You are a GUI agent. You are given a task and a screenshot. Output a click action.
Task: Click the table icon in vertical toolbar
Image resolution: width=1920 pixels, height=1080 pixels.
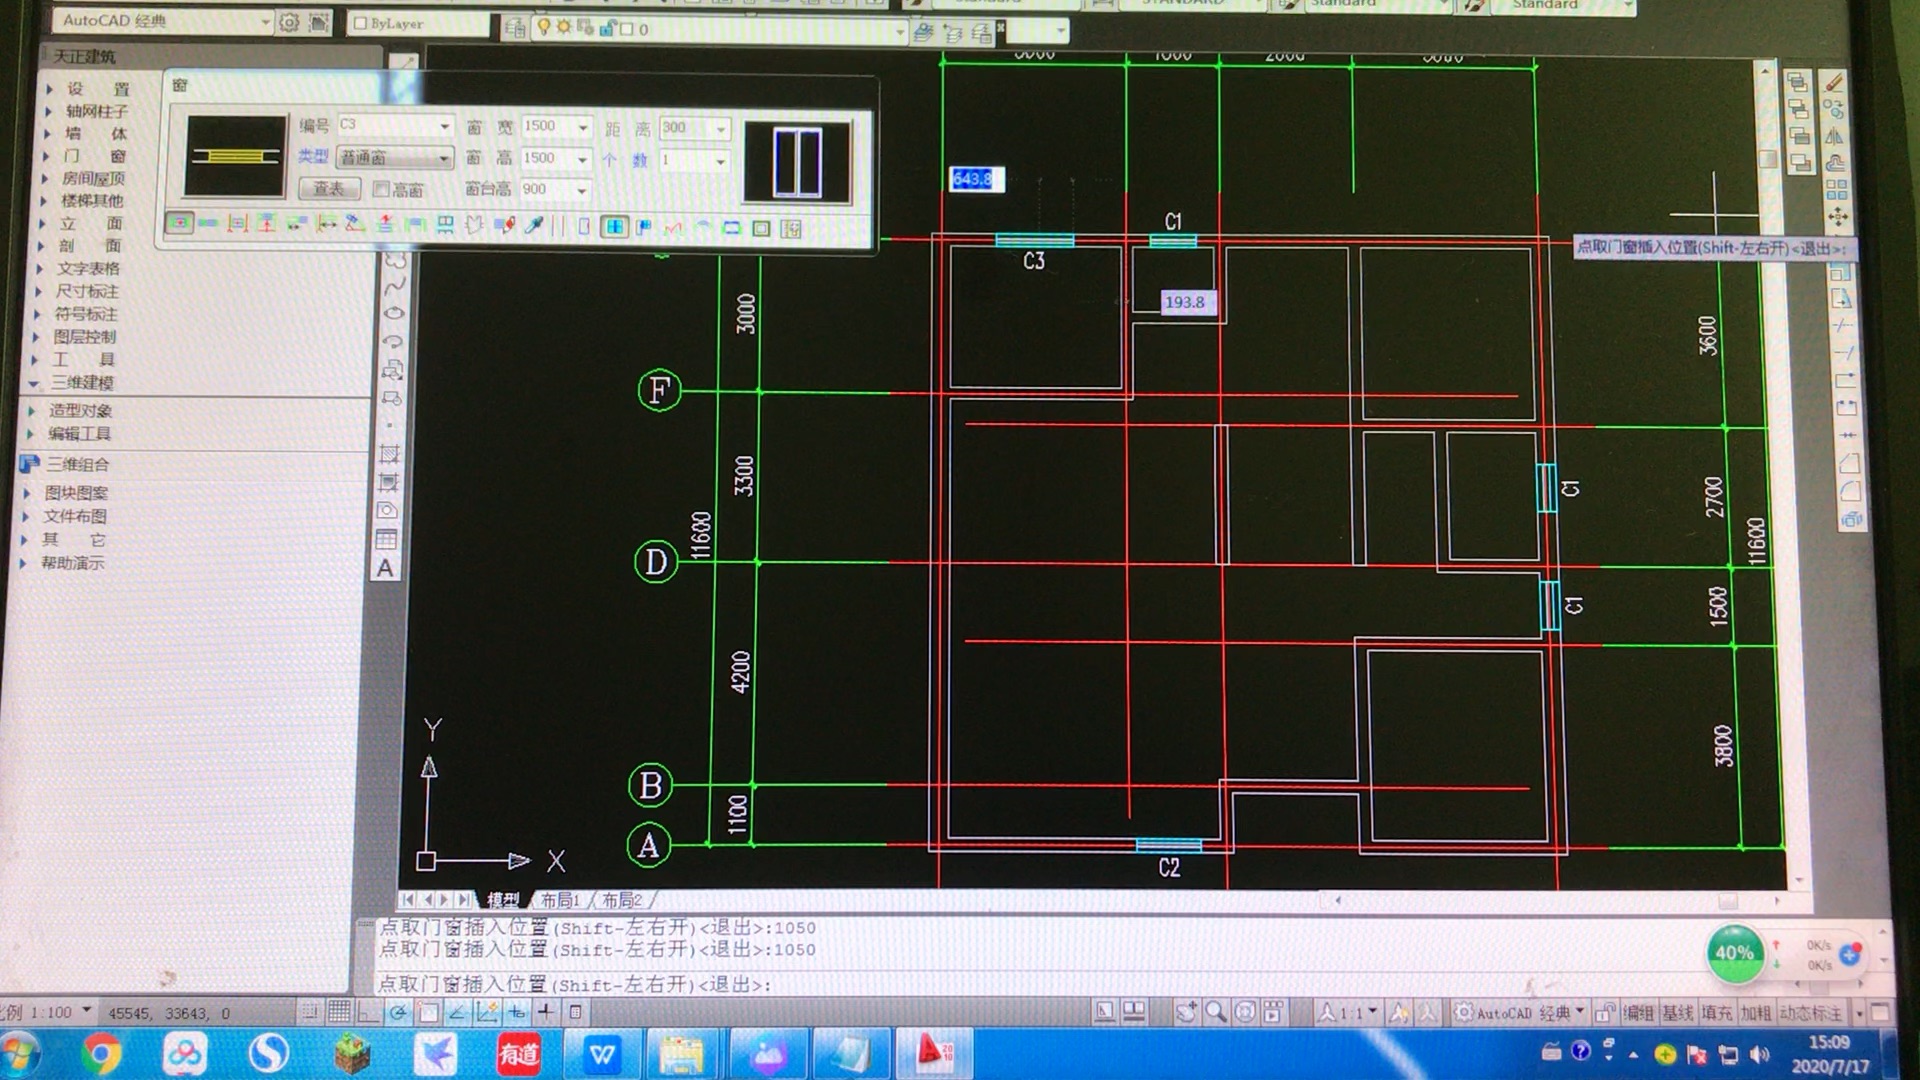(386, 540)
